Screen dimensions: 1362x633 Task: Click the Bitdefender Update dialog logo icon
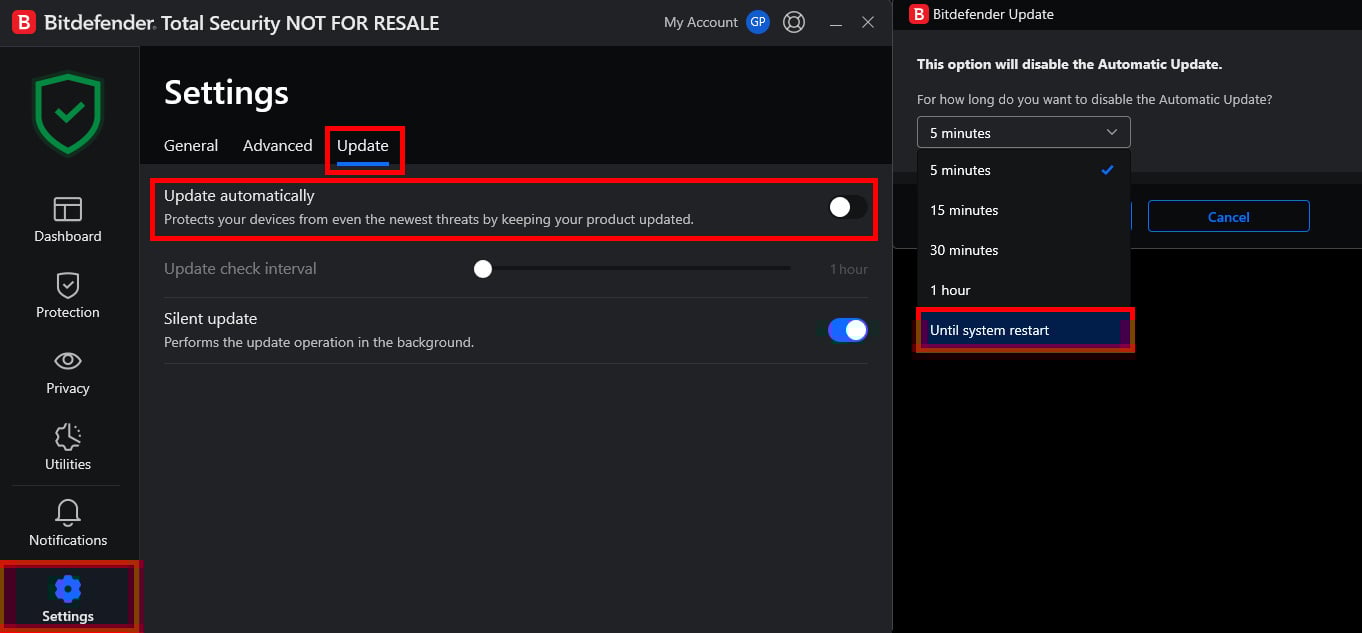tap(918, 14)
